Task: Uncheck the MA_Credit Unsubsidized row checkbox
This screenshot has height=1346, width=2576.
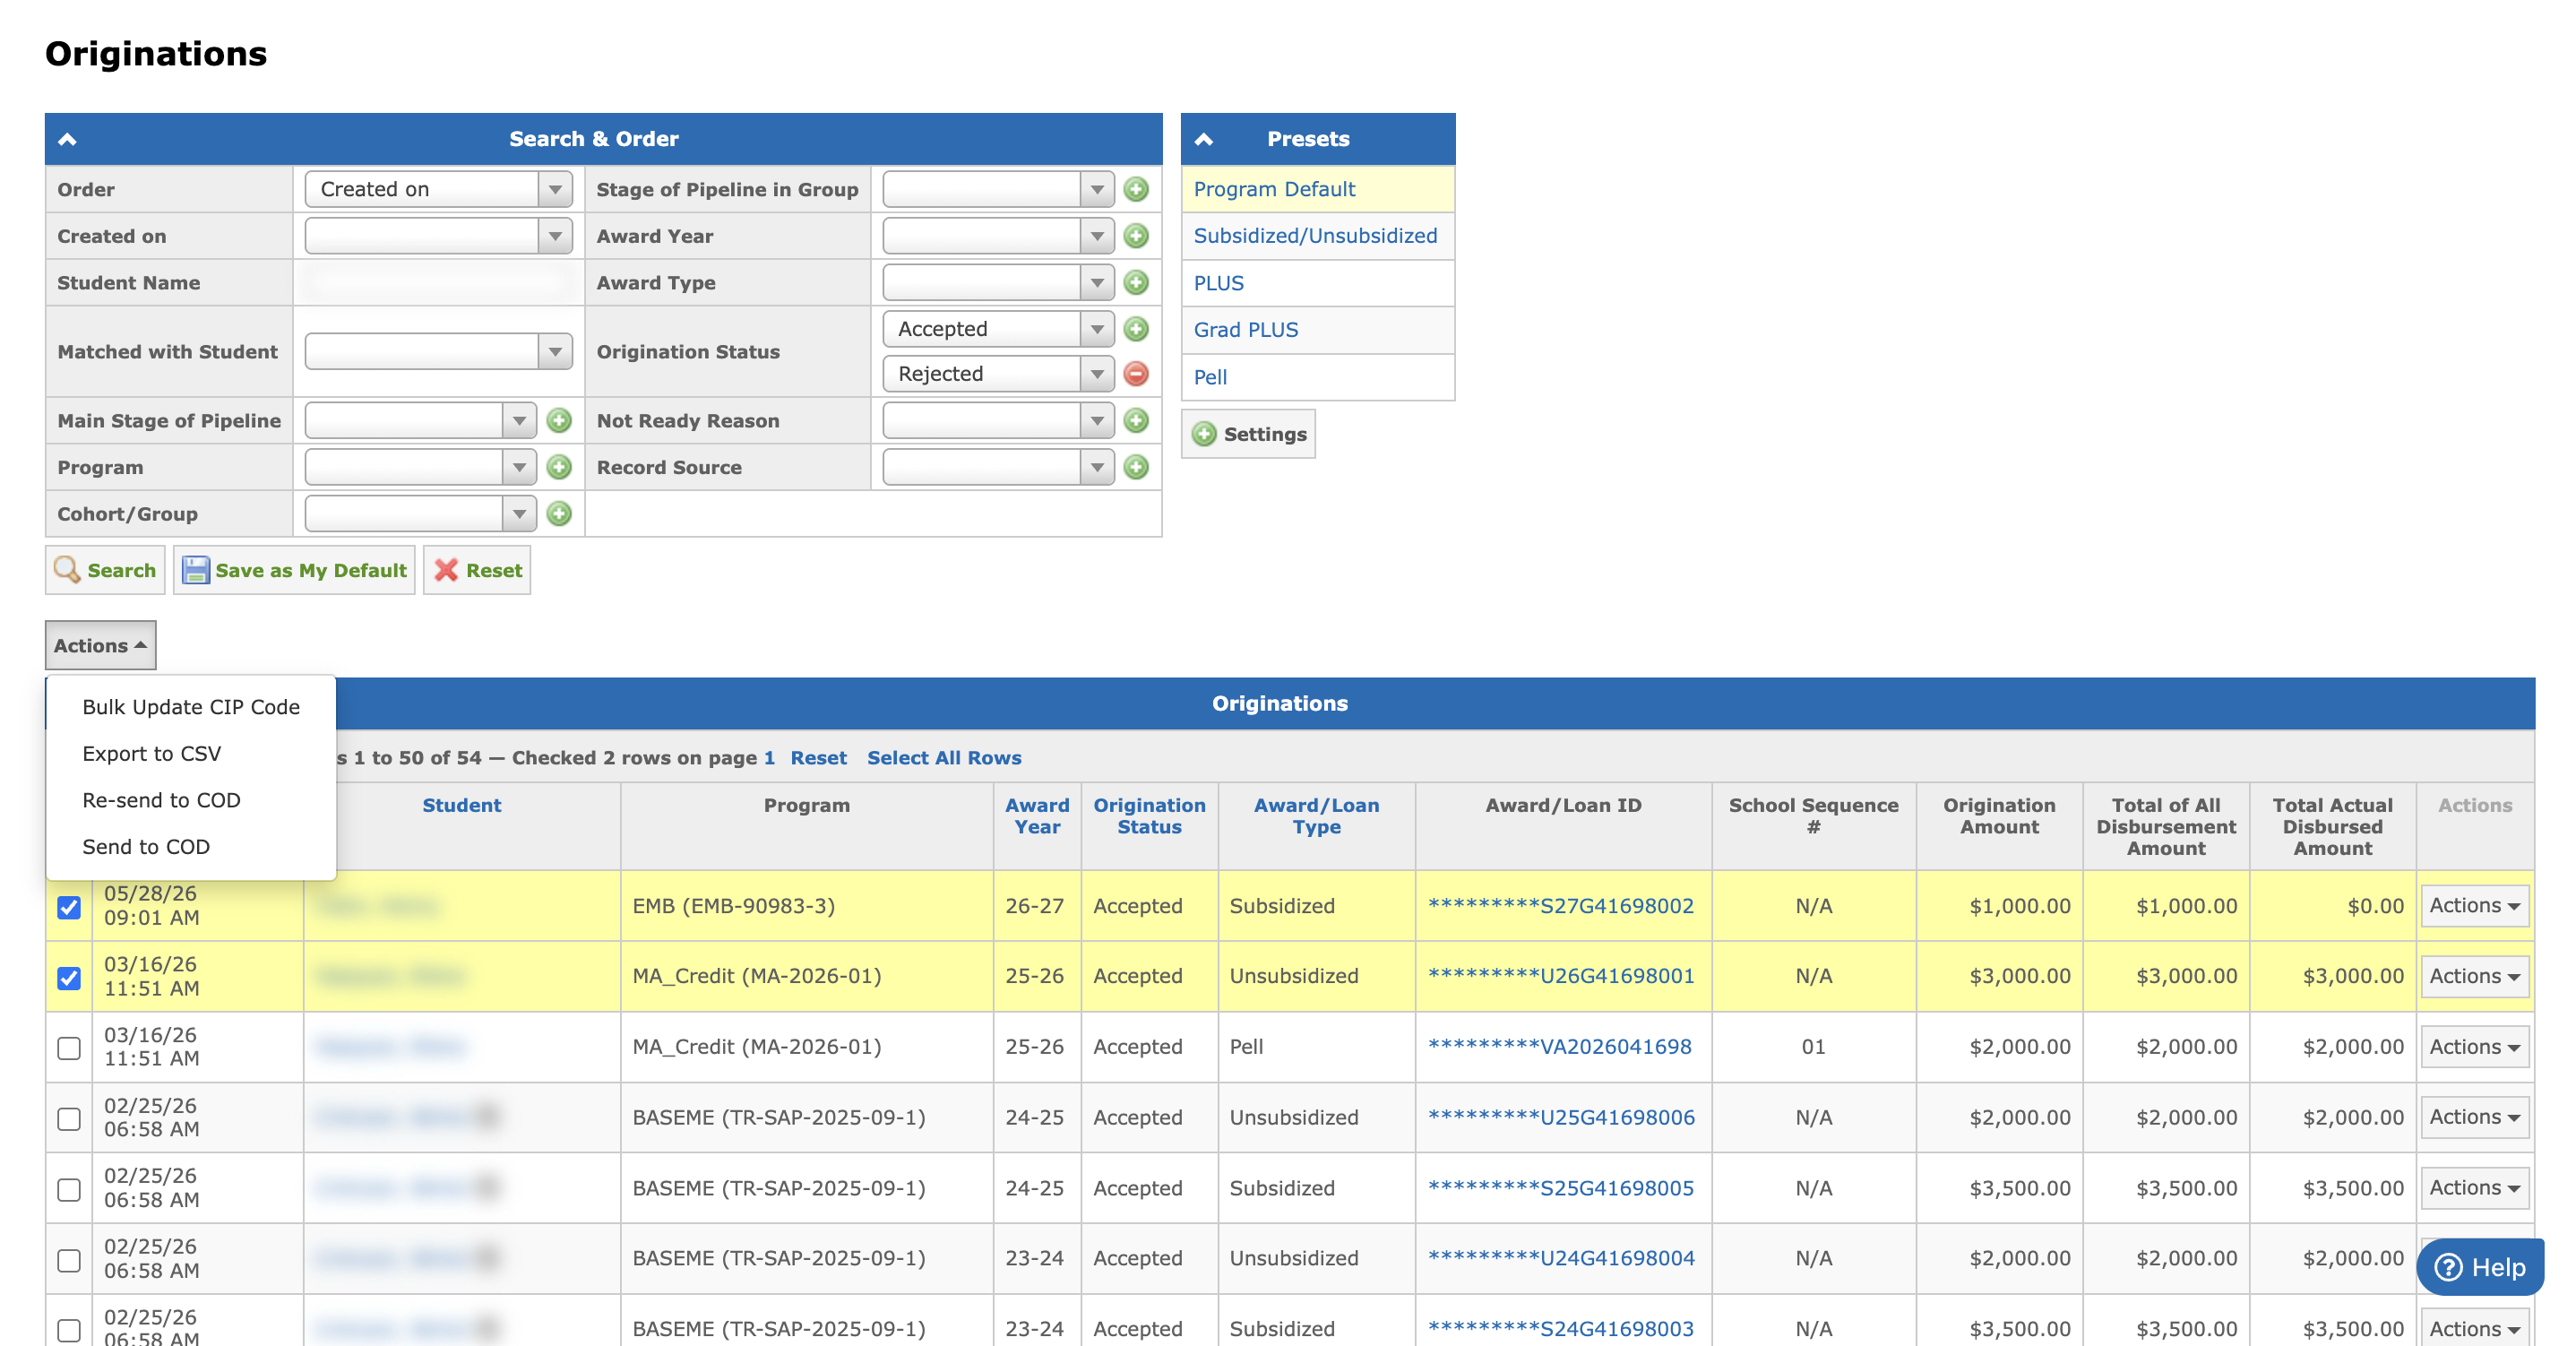Action: pyautogui.click(x=69, y=977)
